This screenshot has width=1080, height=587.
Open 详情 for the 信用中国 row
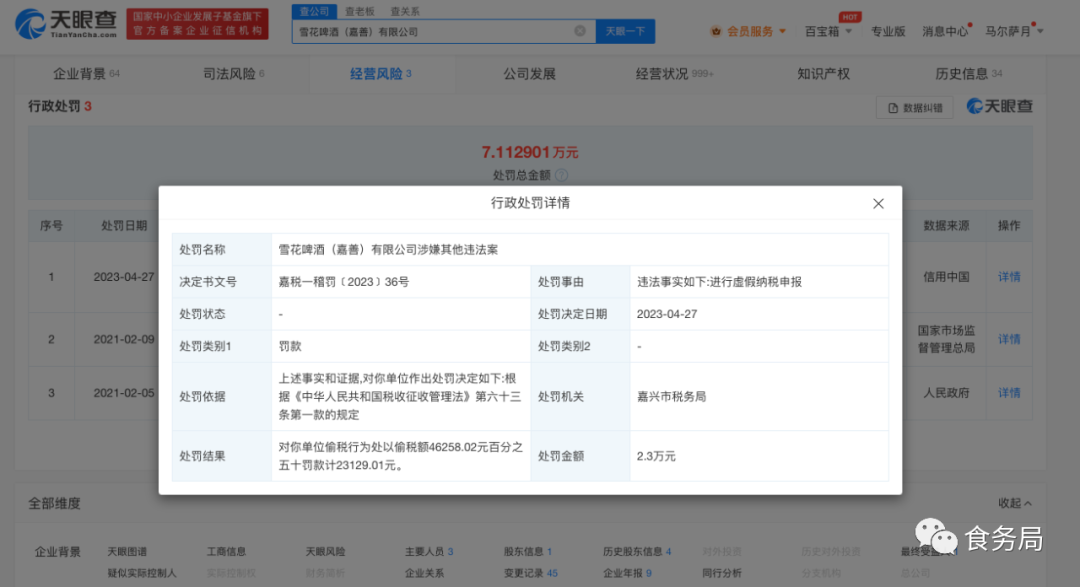1009,276
